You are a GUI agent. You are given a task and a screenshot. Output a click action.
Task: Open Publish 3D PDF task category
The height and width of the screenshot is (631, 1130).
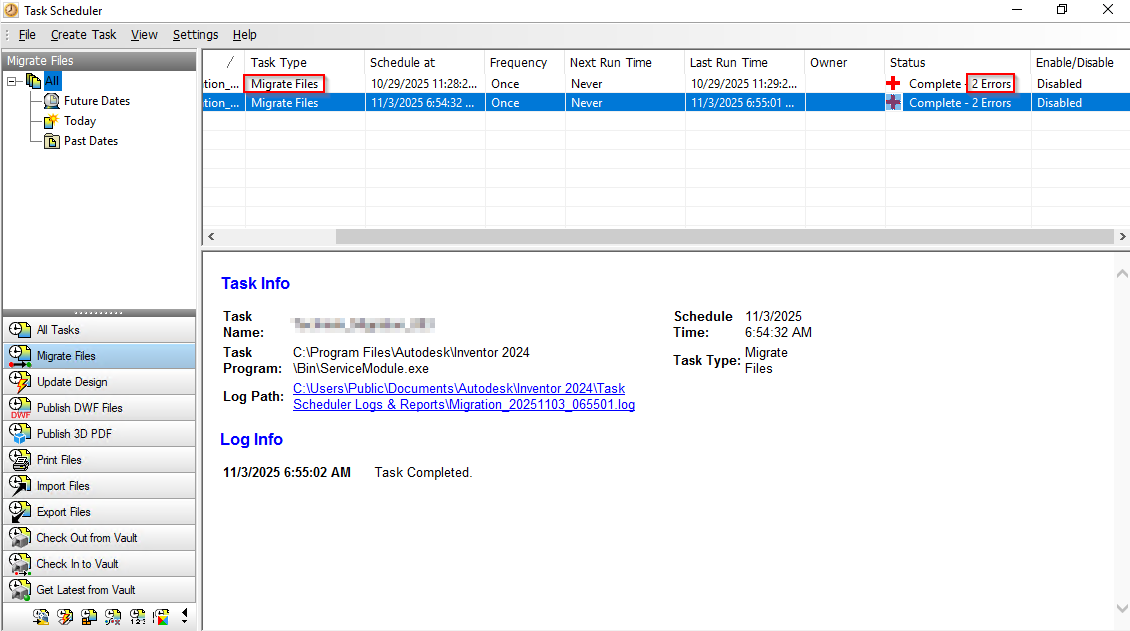click(99, 434)
